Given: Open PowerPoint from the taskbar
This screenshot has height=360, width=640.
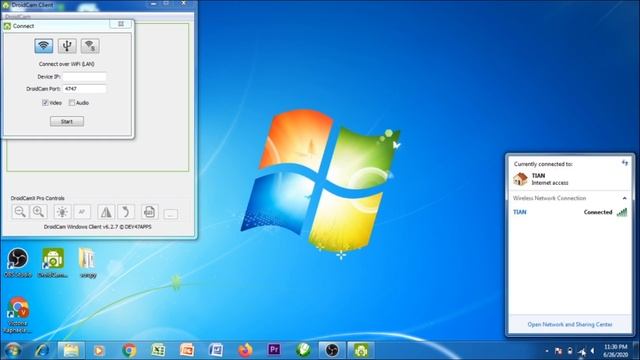Looking at the screenshot, I should (187, 350).
